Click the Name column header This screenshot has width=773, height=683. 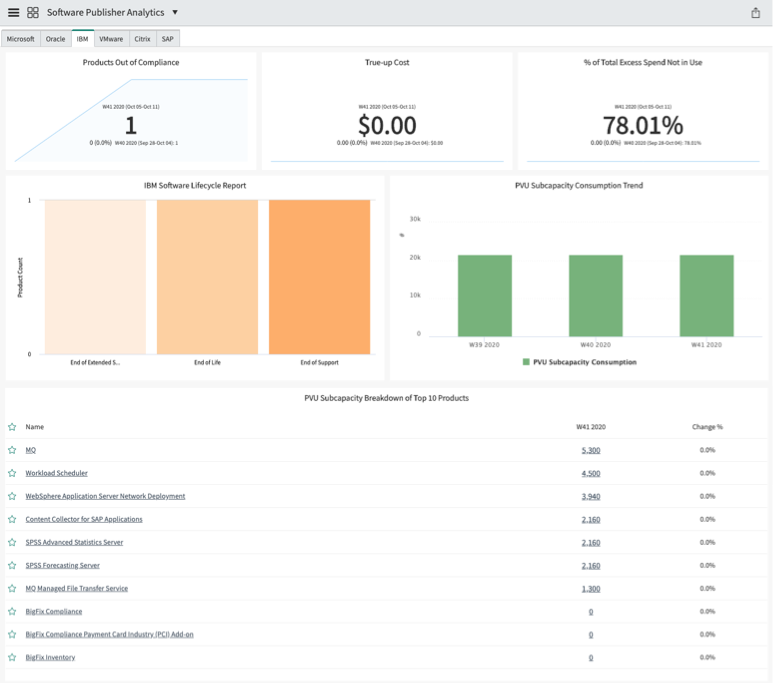[x=35, y=427]
